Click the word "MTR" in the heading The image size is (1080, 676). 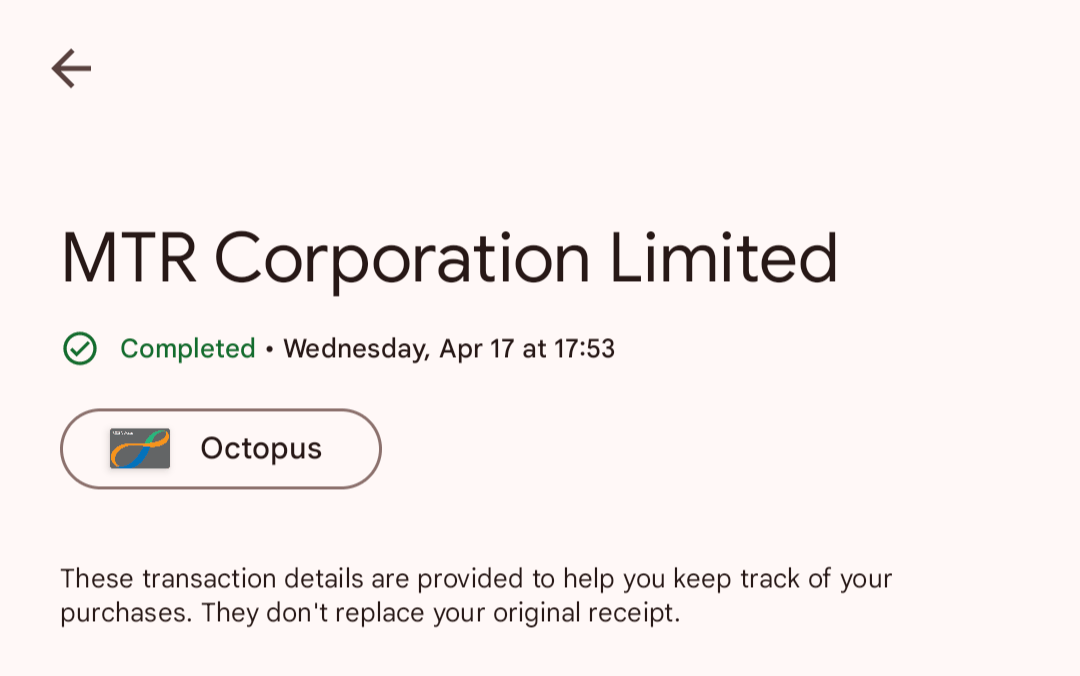(x=129, y=258)
